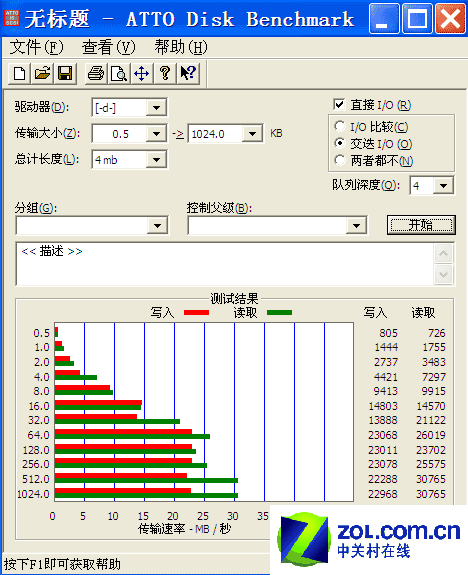The height and width of the screenshot is (575, 468).
Task: Click the 128.0 transfer size label
Action: [x=36, y=450]
